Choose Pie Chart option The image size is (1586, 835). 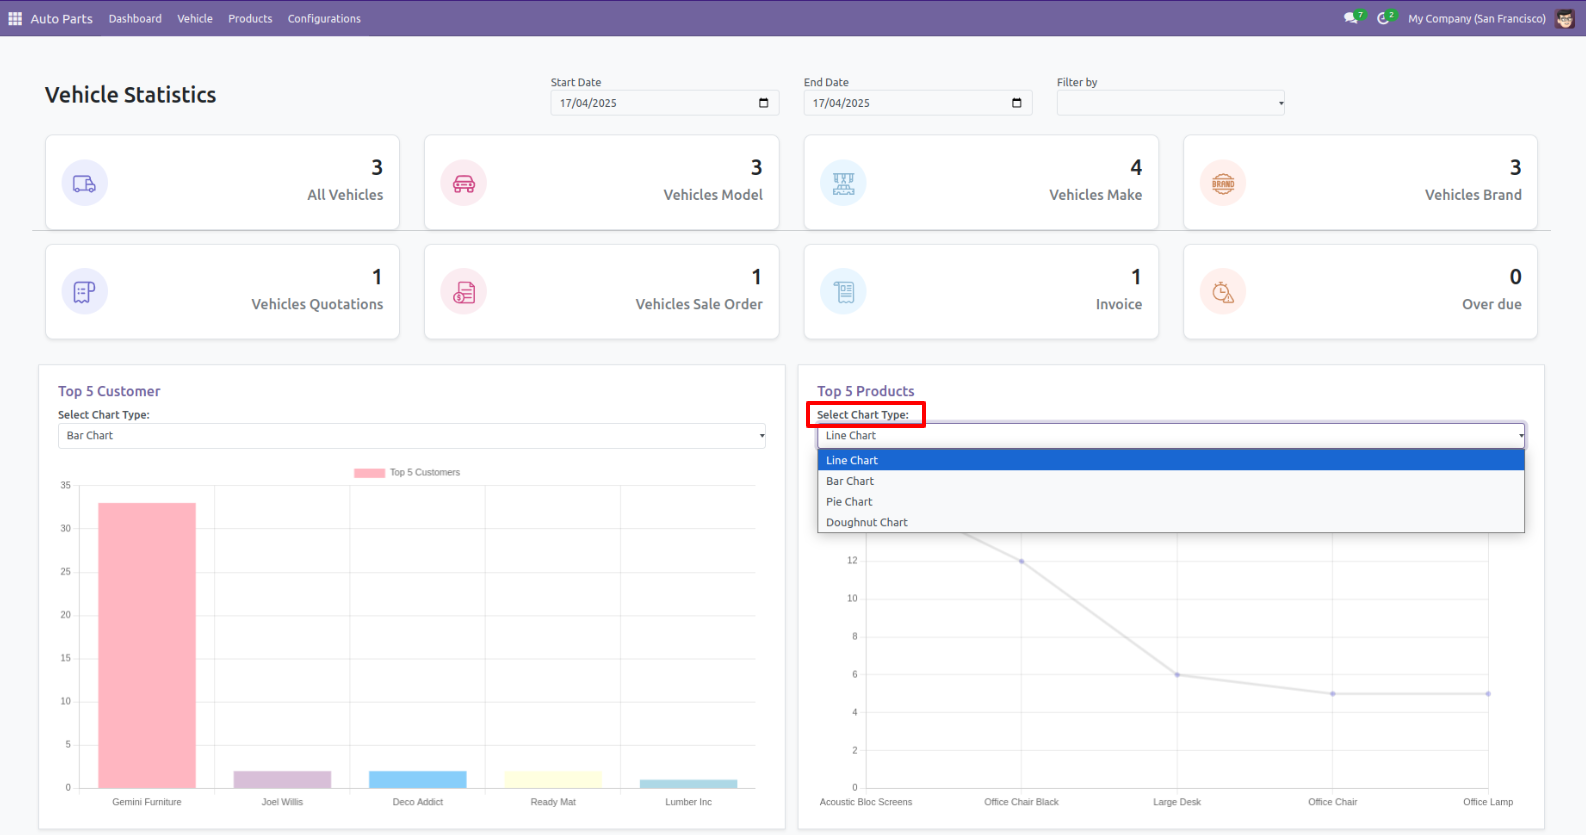click(x=849, y=502)
